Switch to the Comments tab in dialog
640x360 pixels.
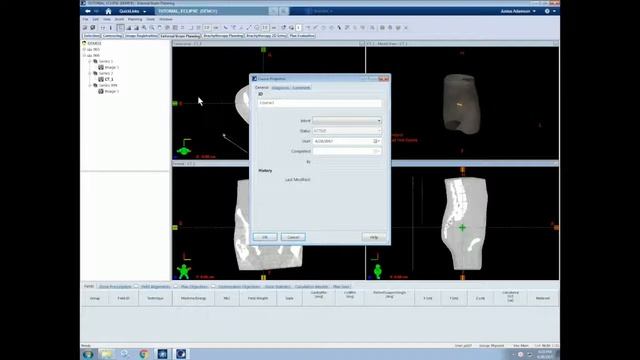point(302,88)
